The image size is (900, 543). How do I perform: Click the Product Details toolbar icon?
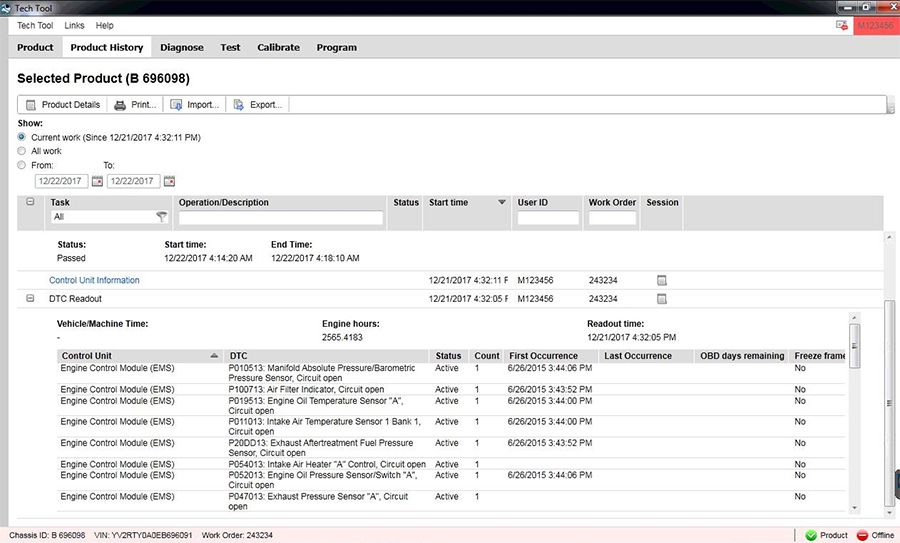coord(31,105)
